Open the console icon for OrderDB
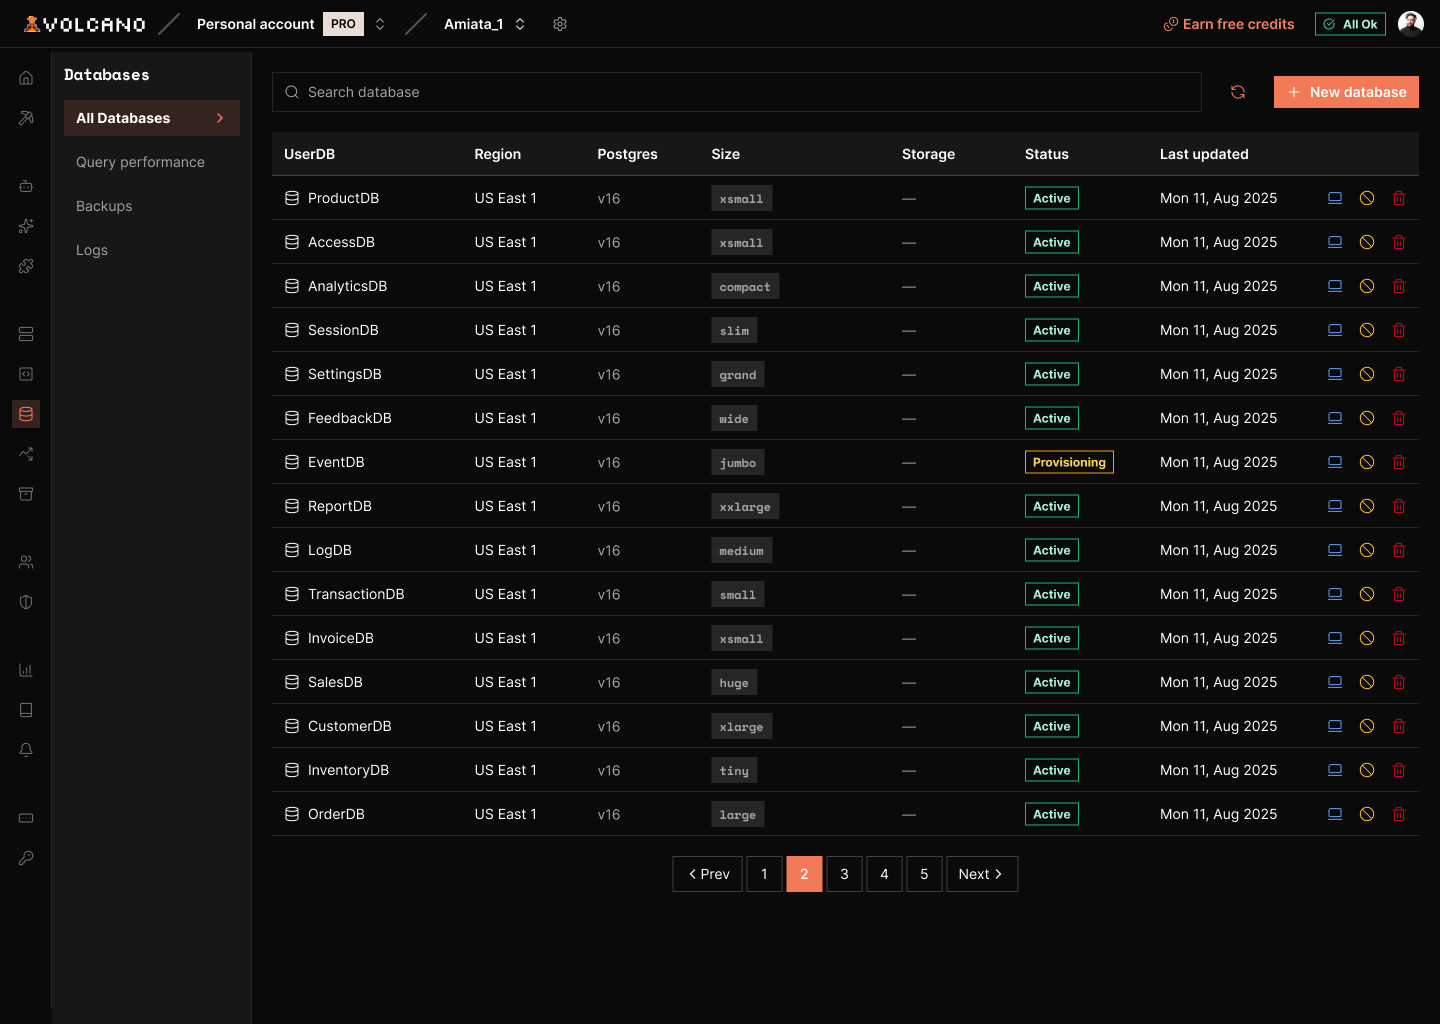The width and height of the screenshot is (1440, 1024). point(1335,814)
